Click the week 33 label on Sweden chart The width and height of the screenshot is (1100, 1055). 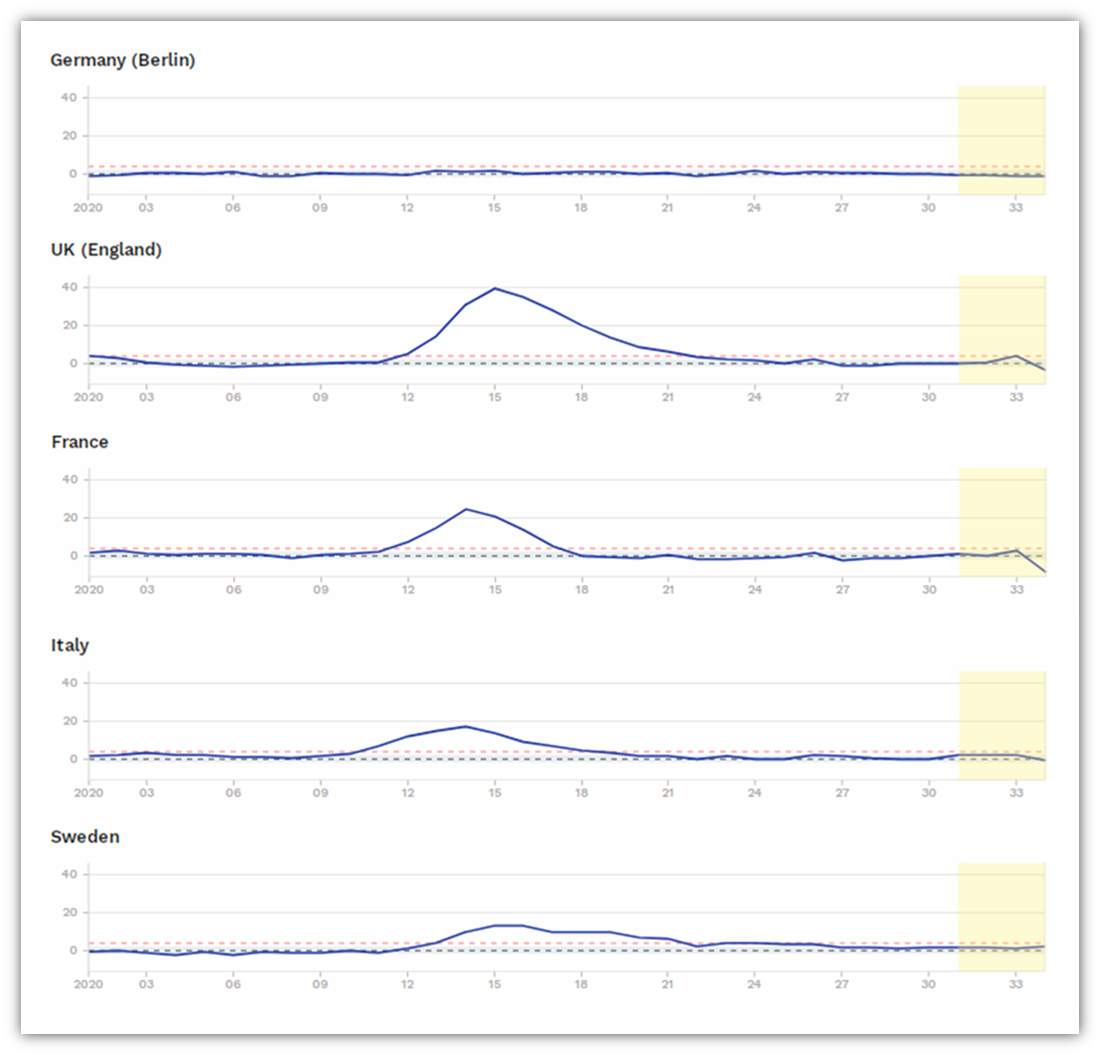pyautogui.click(x=1016, y=984)
